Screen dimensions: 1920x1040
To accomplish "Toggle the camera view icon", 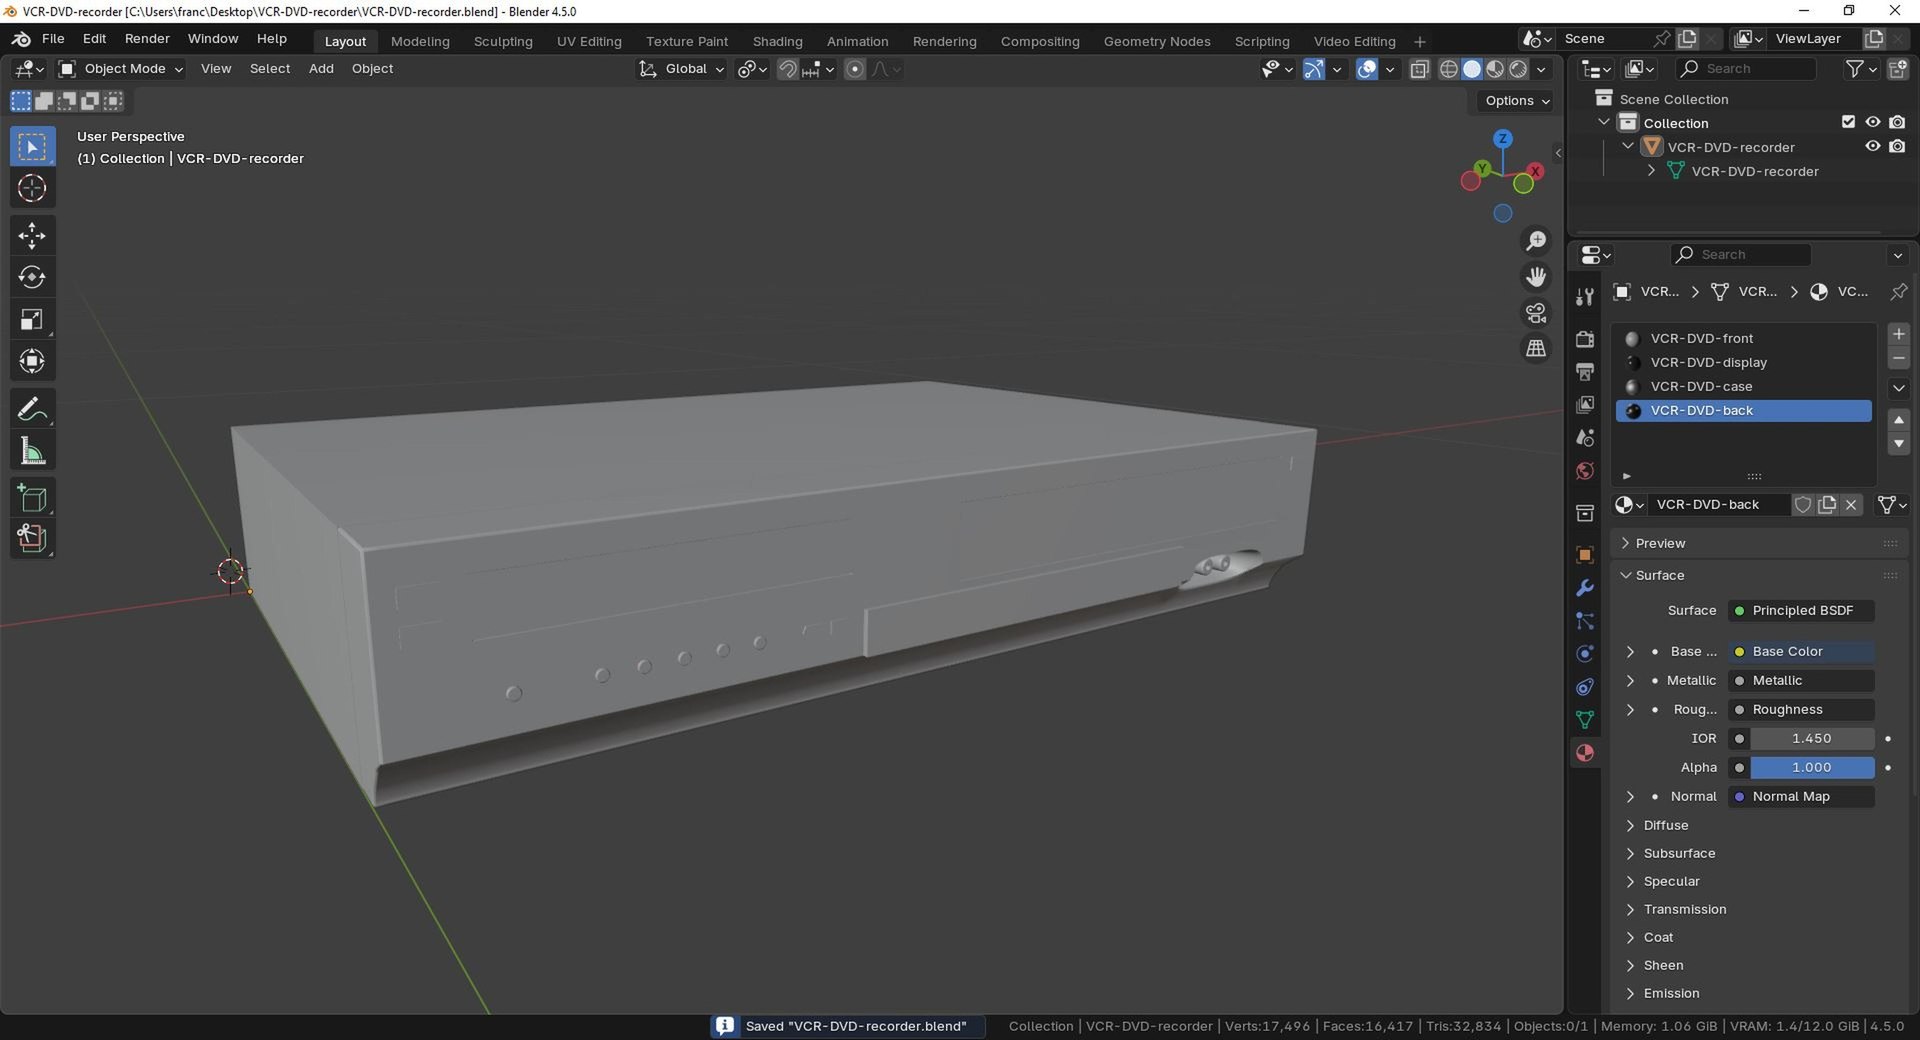I will pyautogui.click(x=1535, y=313).
